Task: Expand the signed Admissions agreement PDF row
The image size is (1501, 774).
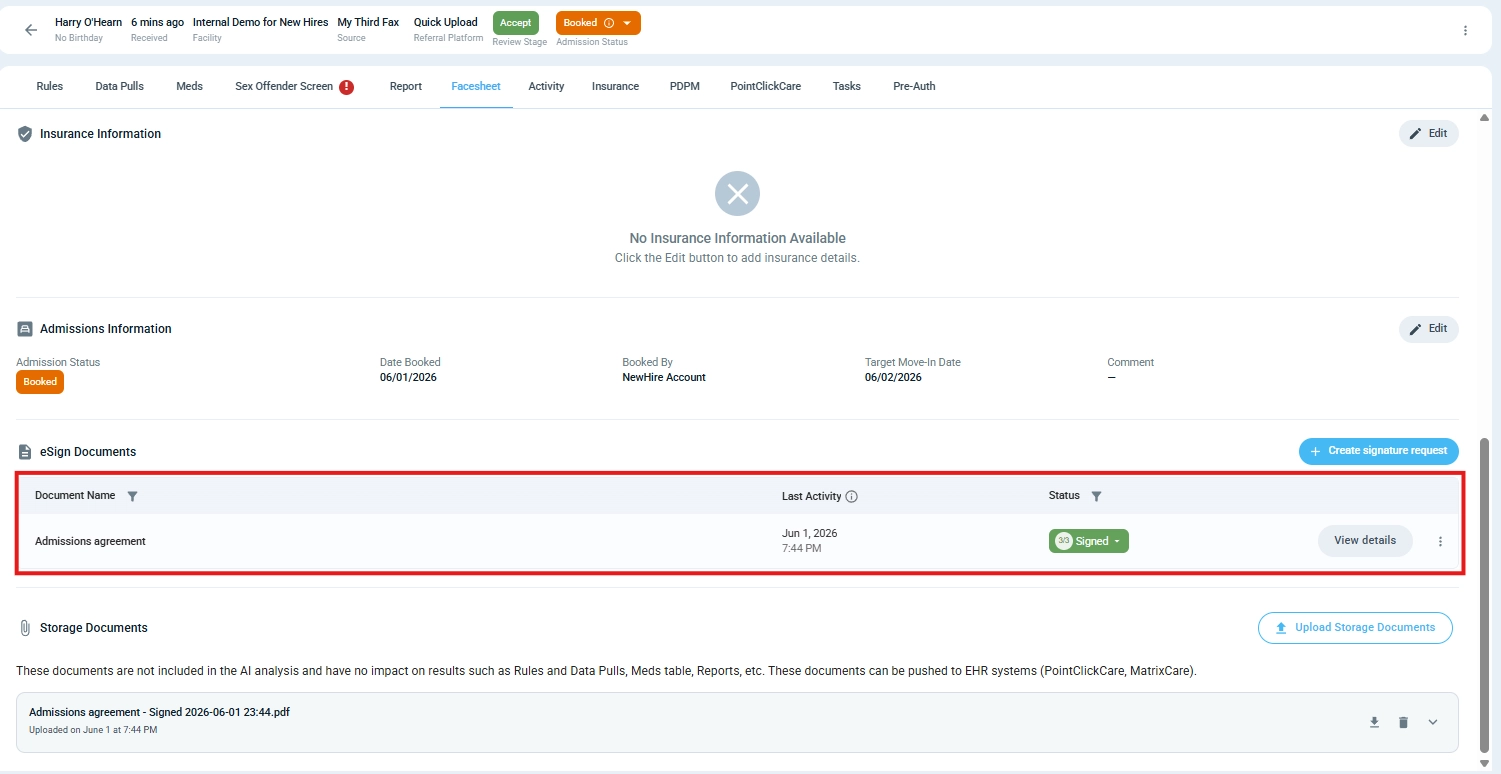Action: pos(1433,722)
